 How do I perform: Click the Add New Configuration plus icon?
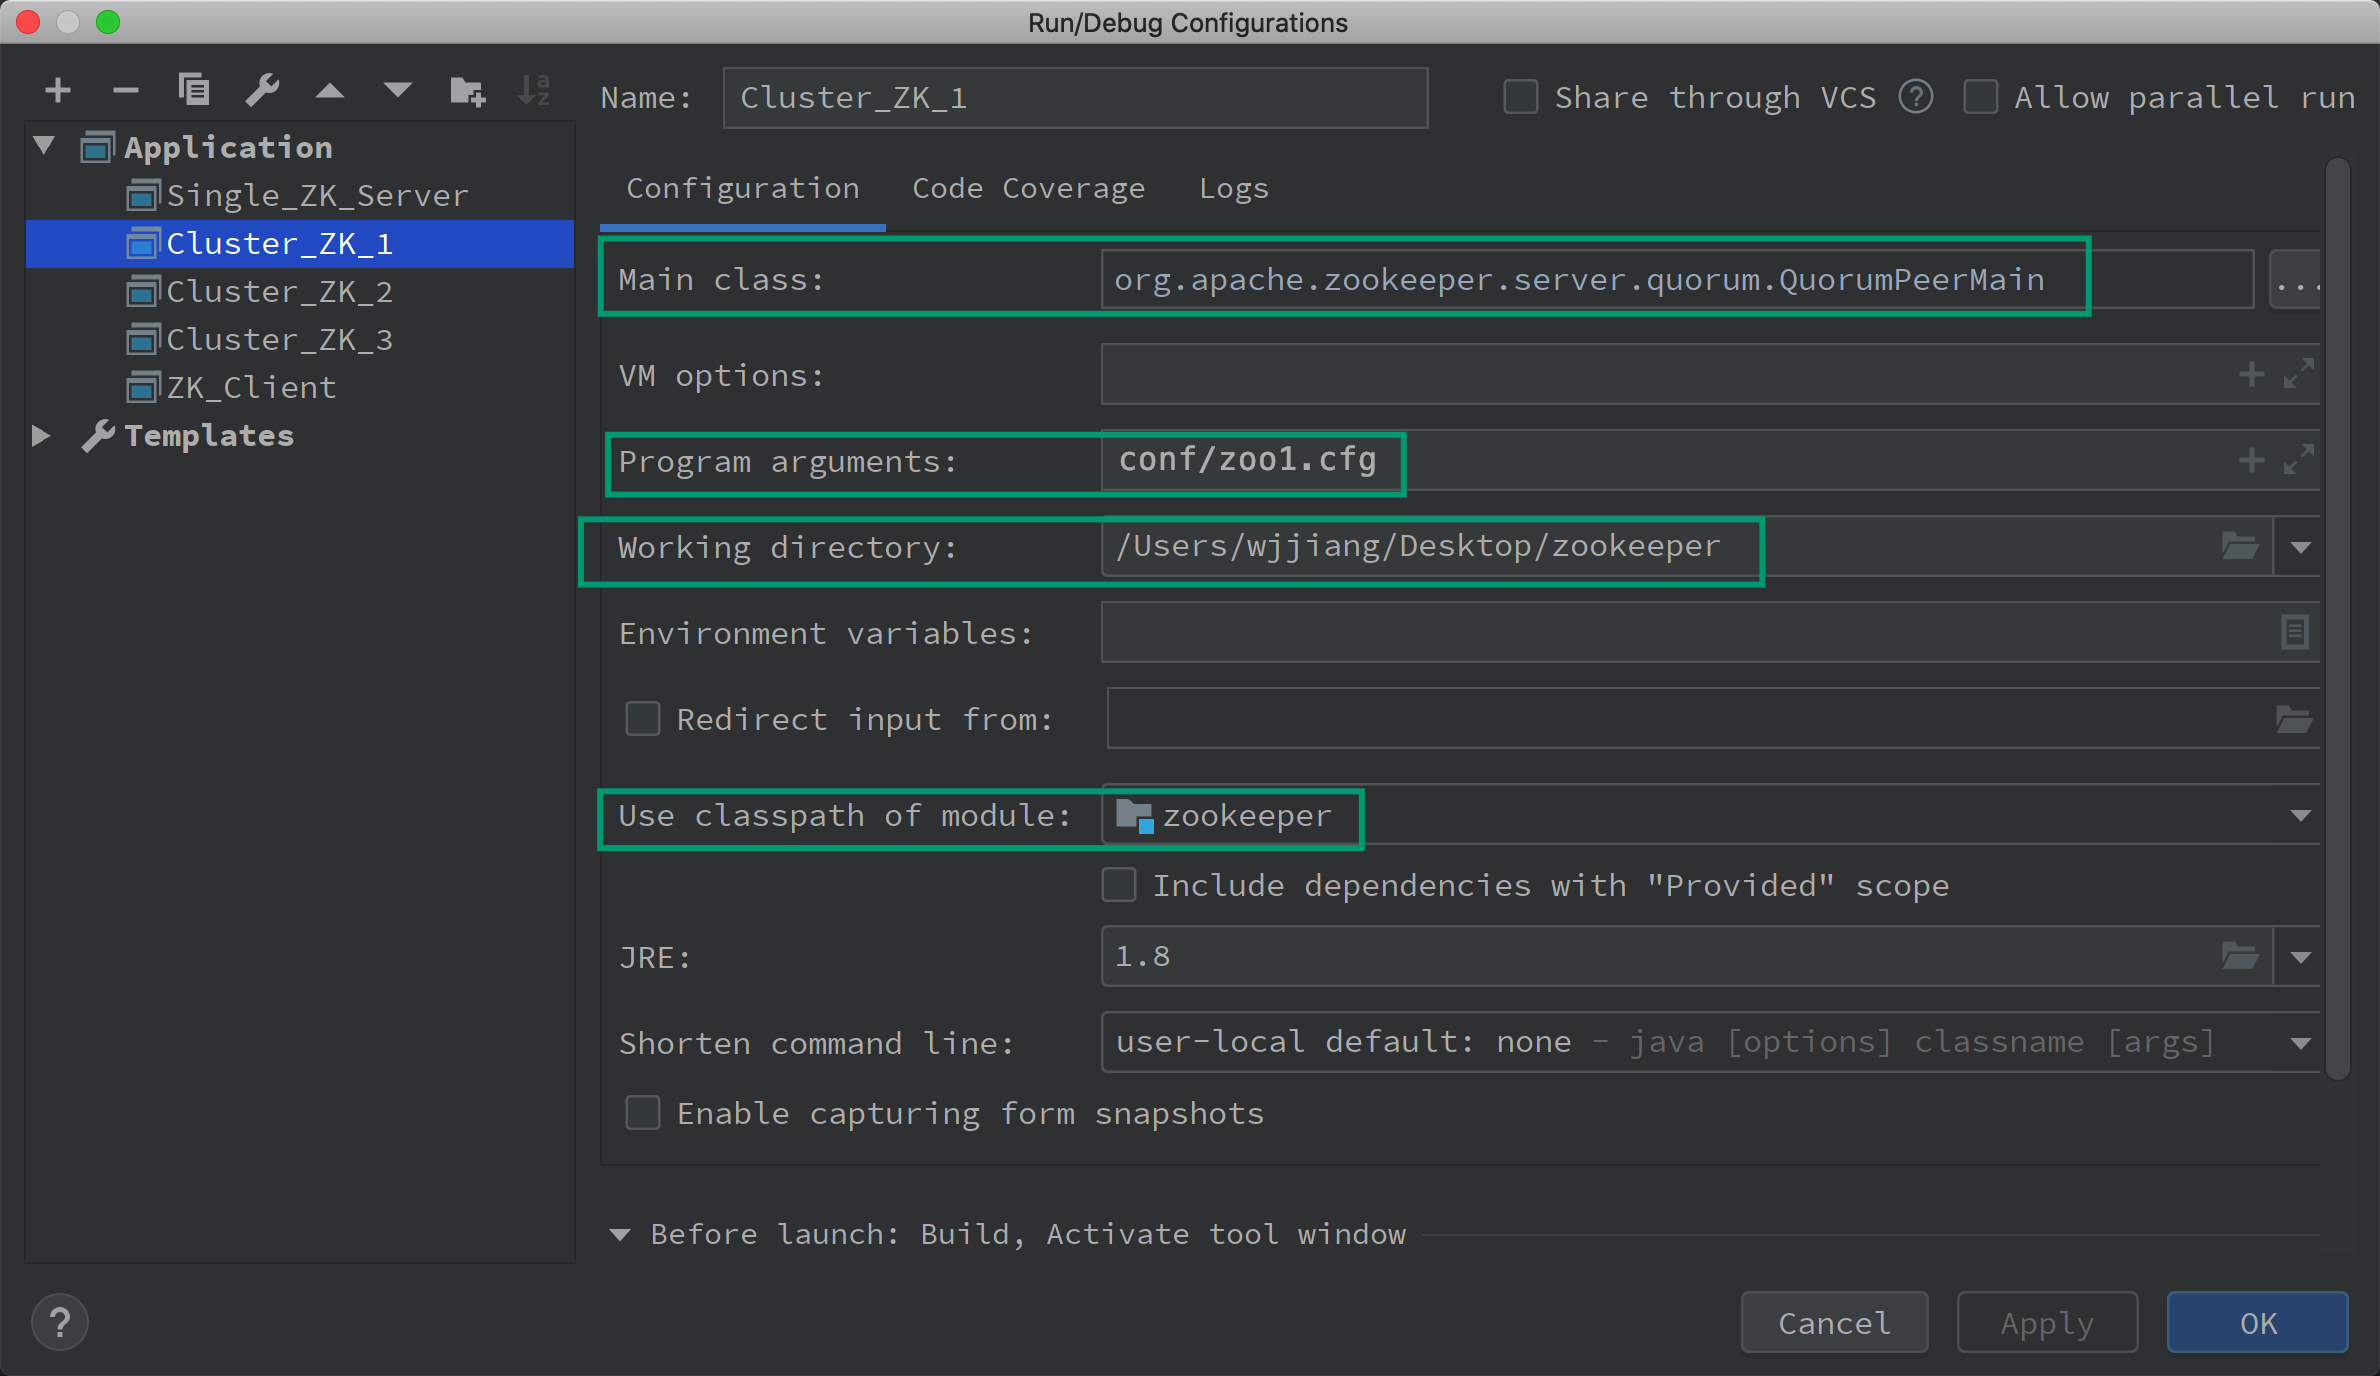point(58,91)
